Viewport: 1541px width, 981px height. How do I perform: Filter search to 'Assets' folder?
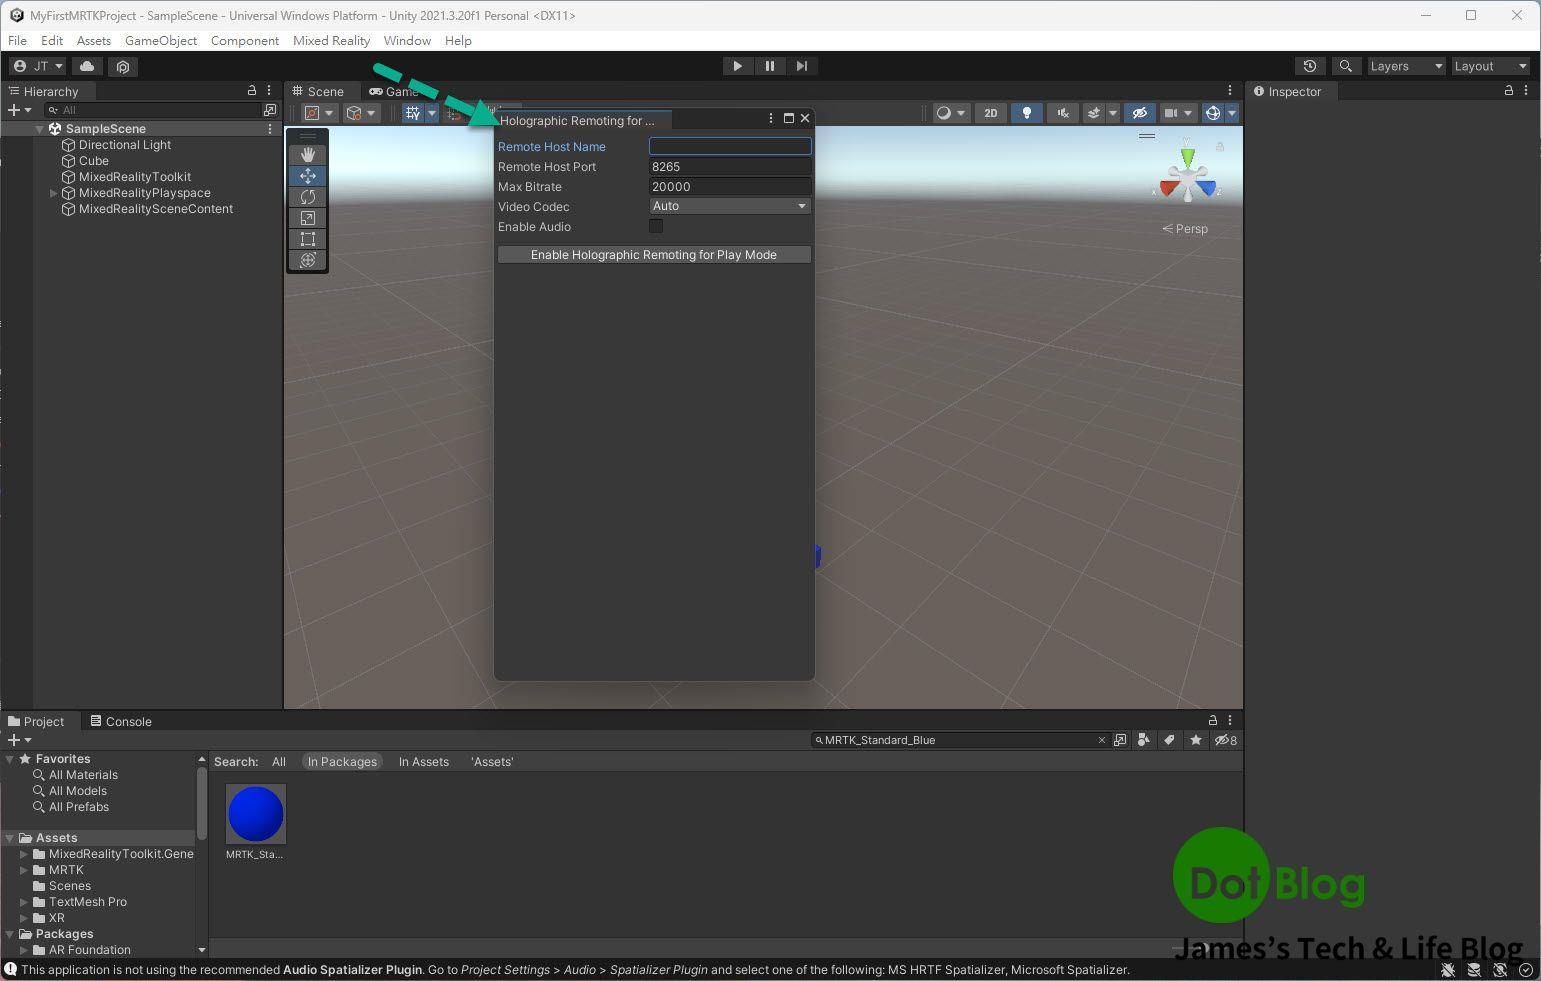click(492, 762)
